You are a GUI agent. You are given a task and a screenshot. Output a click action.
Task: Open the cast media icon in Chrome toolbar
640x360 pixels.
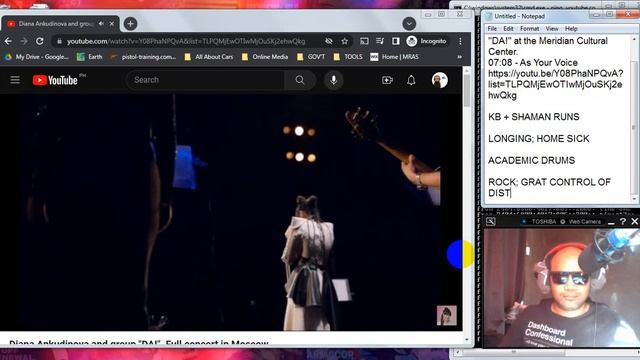pyautogui.click(x=364, y=41)
